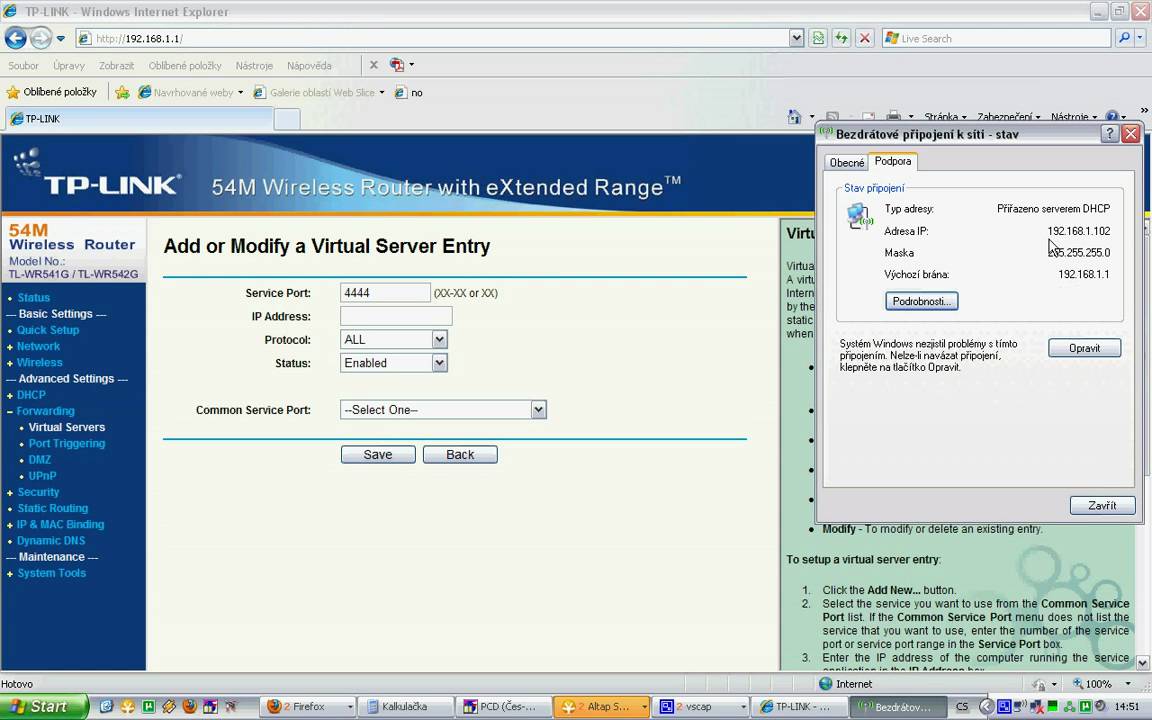Open a new blank tab
The image size is (1152, 720).
pyautogui.click(x=287, y=119)
